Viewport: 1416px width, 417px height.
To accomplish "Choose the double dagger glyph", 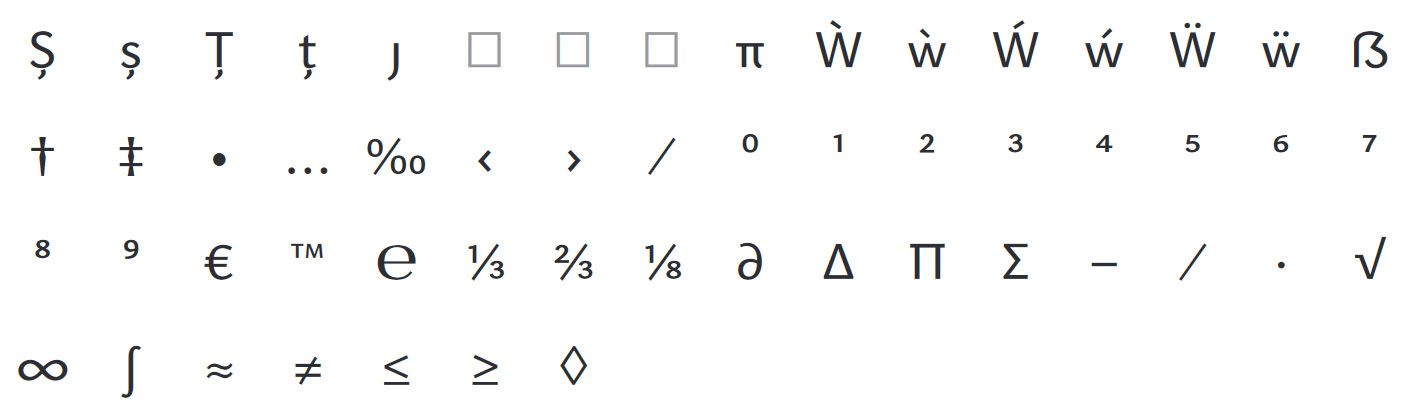I will pos(131,158).
